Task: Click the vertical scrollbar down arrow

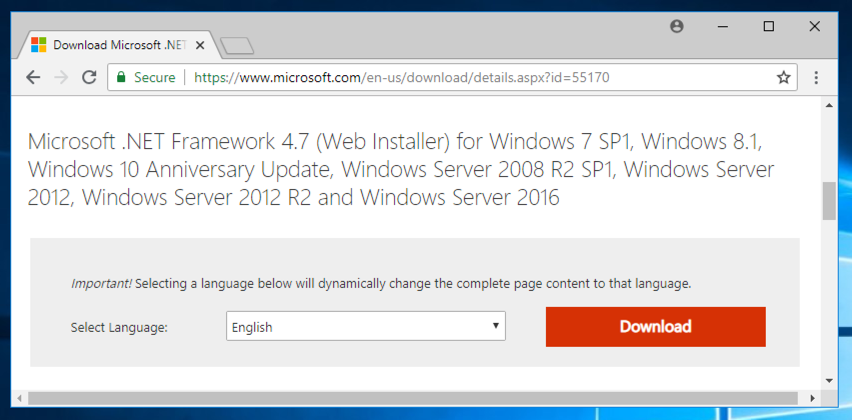Action: click(x=829, y=381)
